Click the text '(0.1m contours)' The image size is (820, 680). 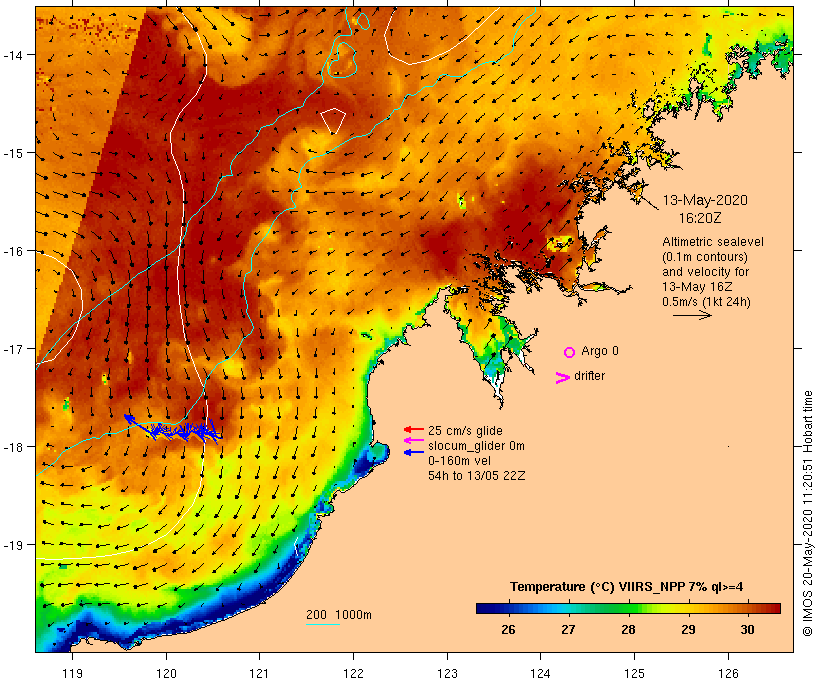[x=705, y=257]
